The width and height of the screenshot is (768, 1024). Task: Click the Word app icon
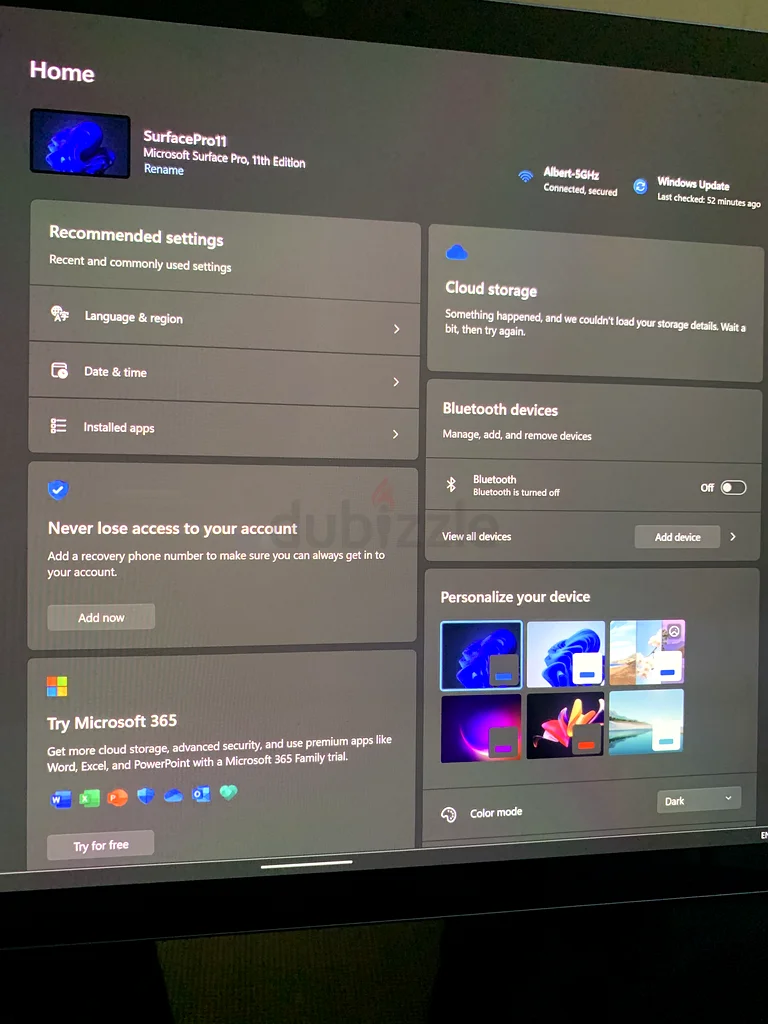61,798
